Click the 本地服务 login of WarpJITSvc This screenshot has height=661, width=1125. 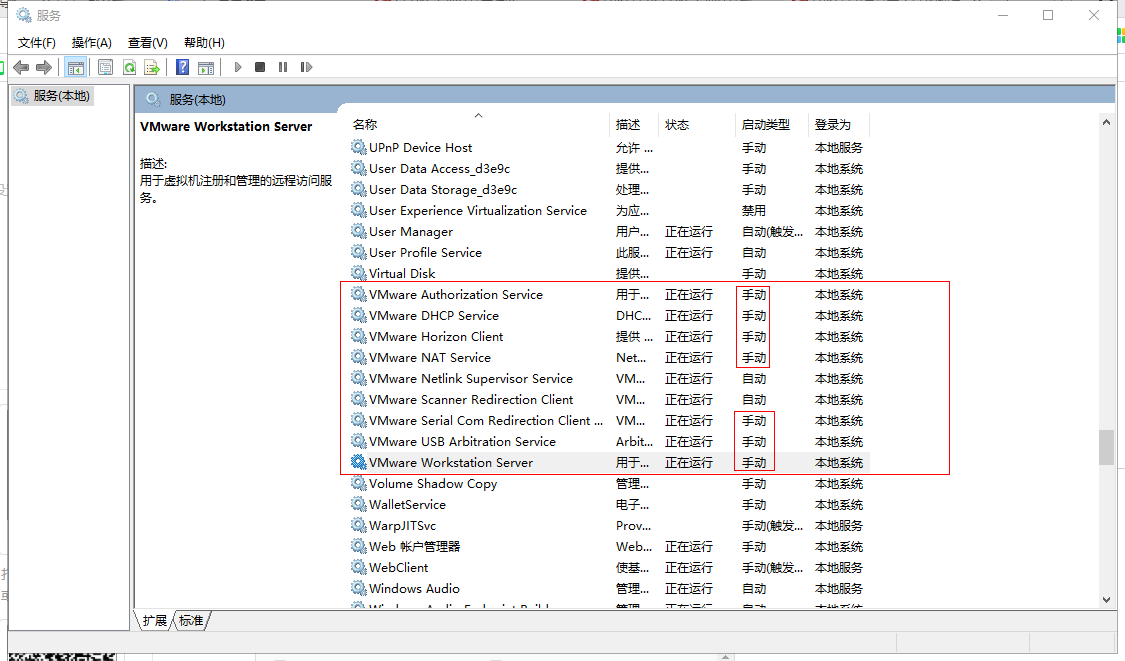point(839,525)
